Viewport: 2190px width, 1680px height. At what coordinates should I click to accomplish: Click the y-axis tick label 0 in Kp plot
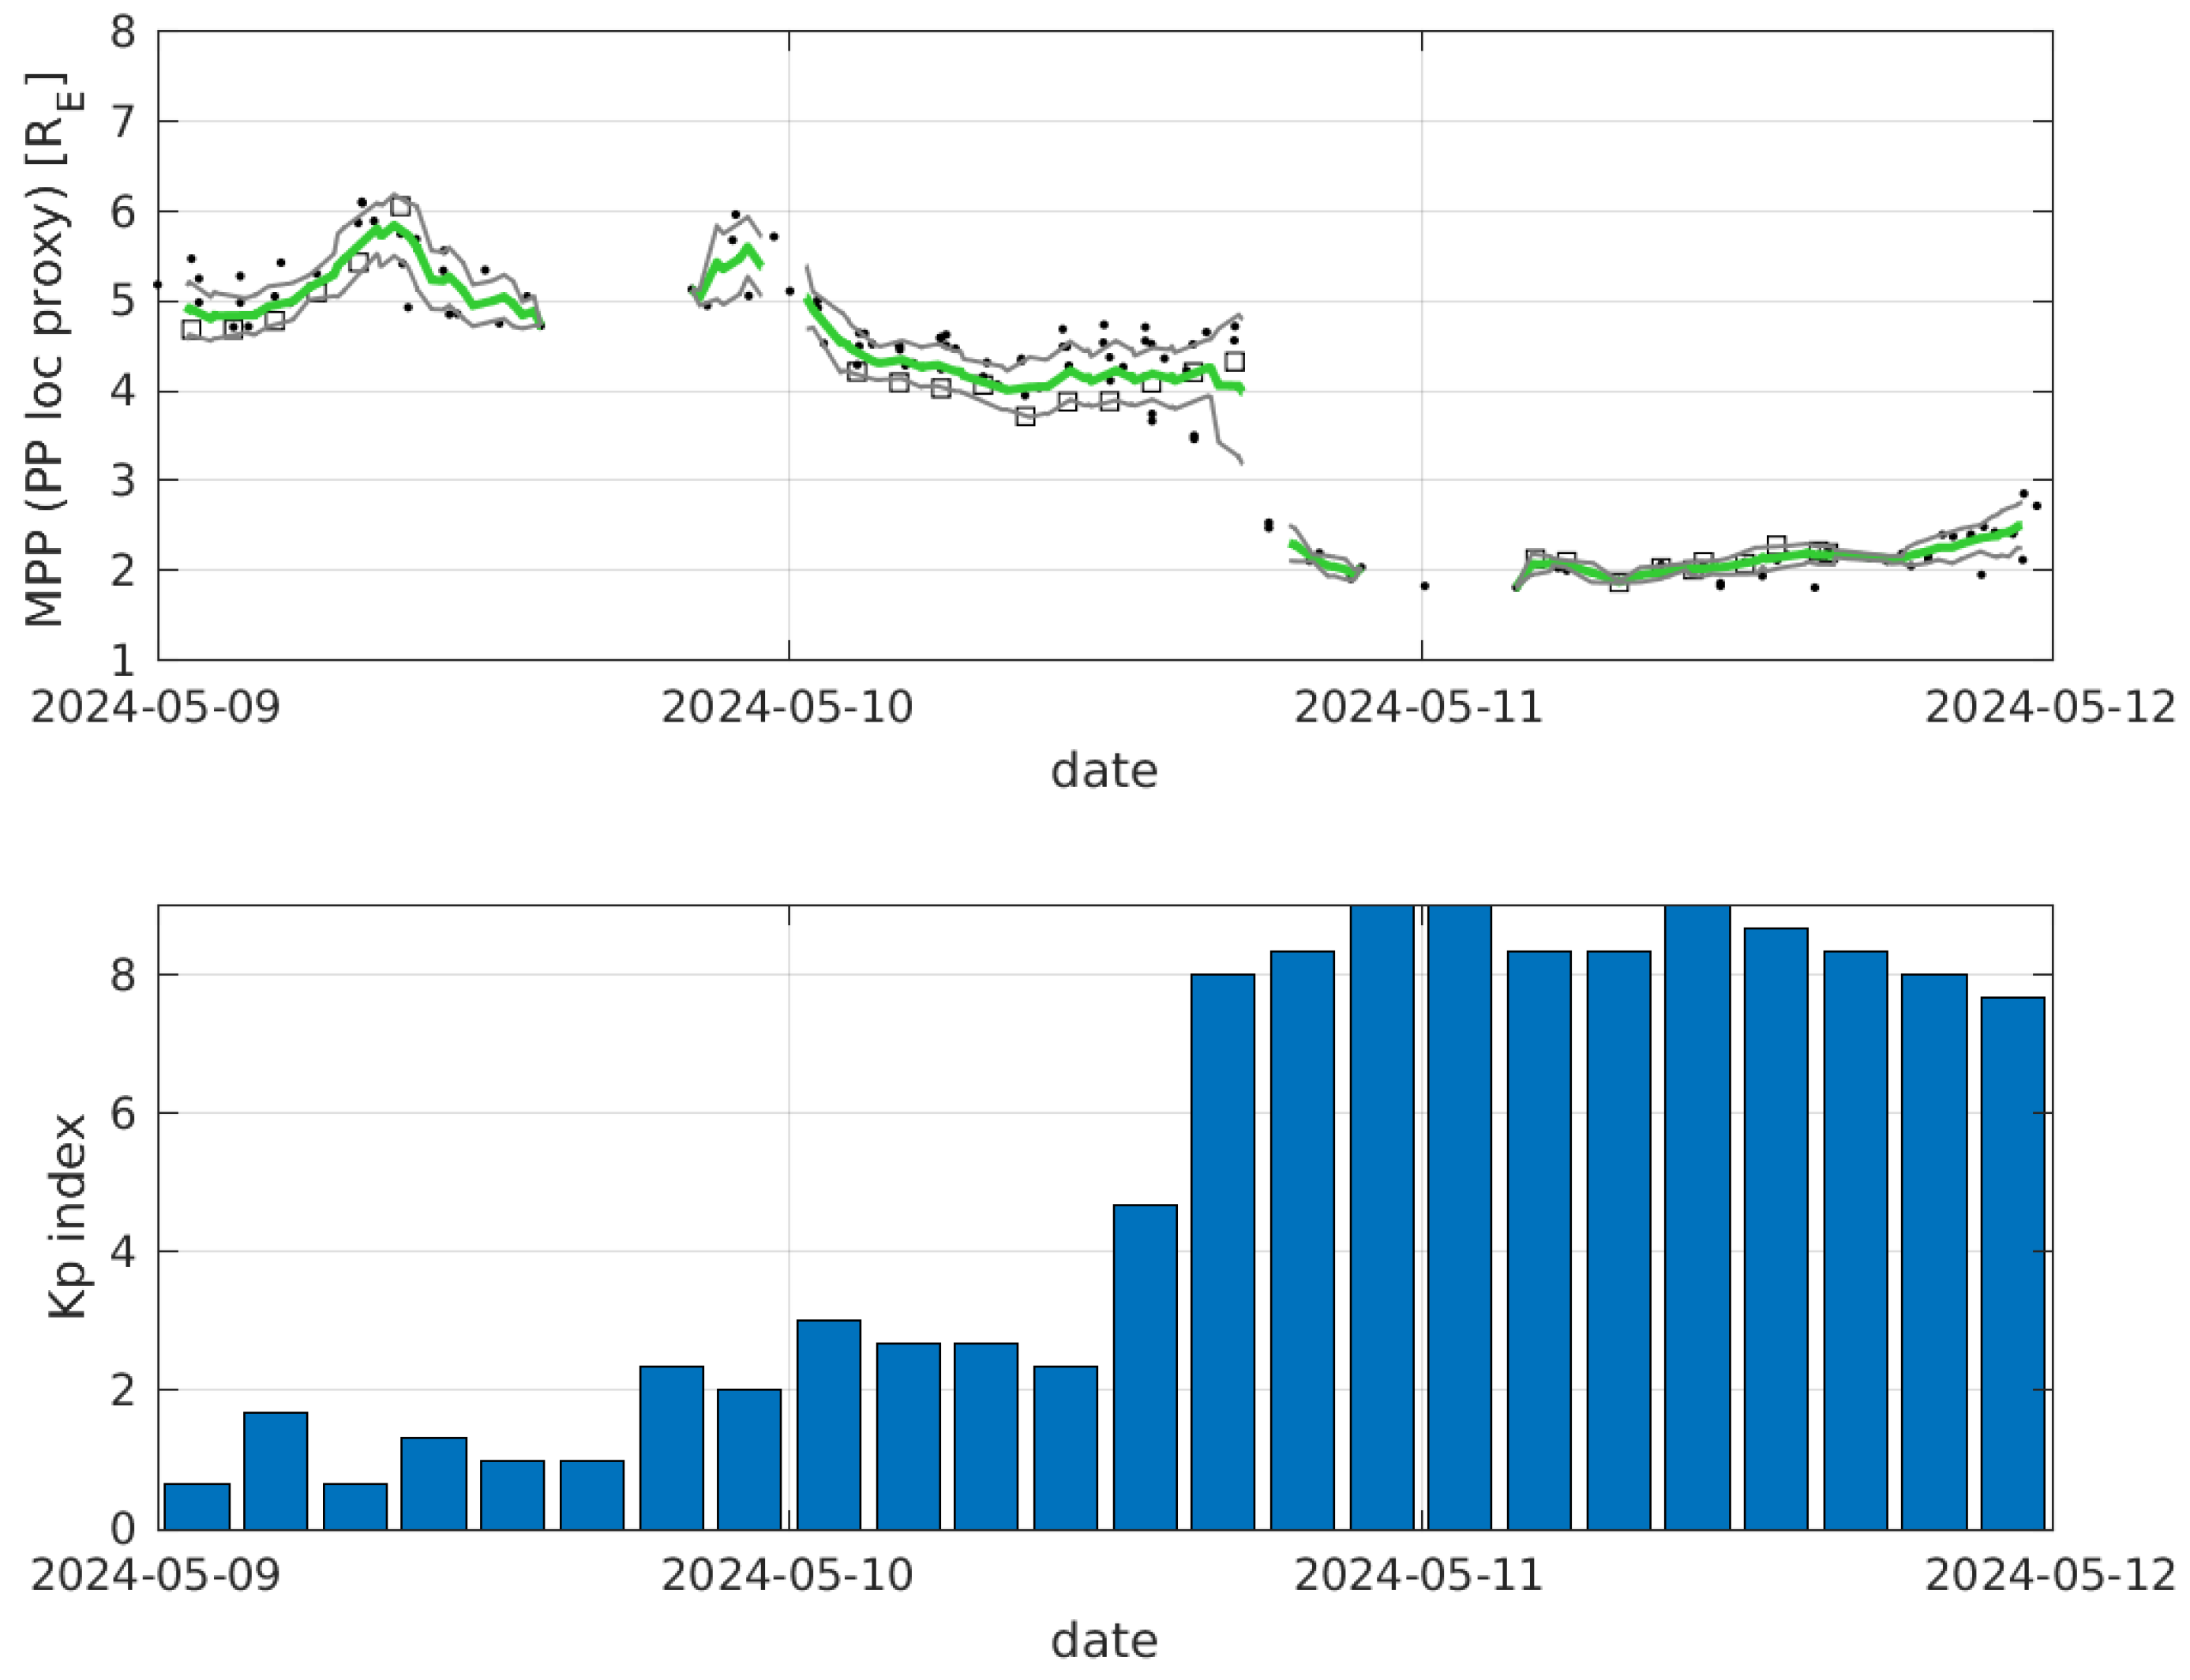[x=123, y=1529]
